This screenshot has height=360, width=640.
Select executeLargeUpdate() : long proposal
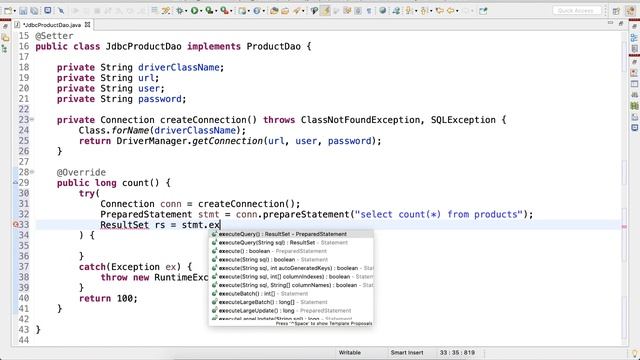pos(291,311)
